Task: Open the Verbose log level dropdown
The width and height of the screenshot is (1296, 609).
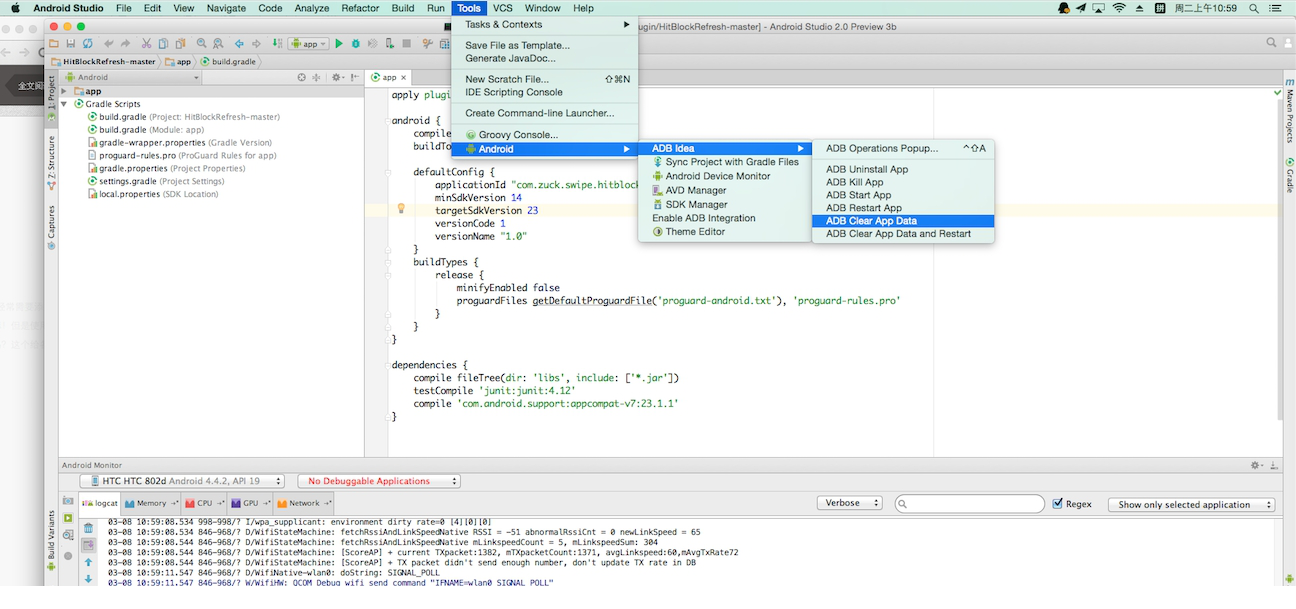Action: pyautogui.click(x=849, y=503)
